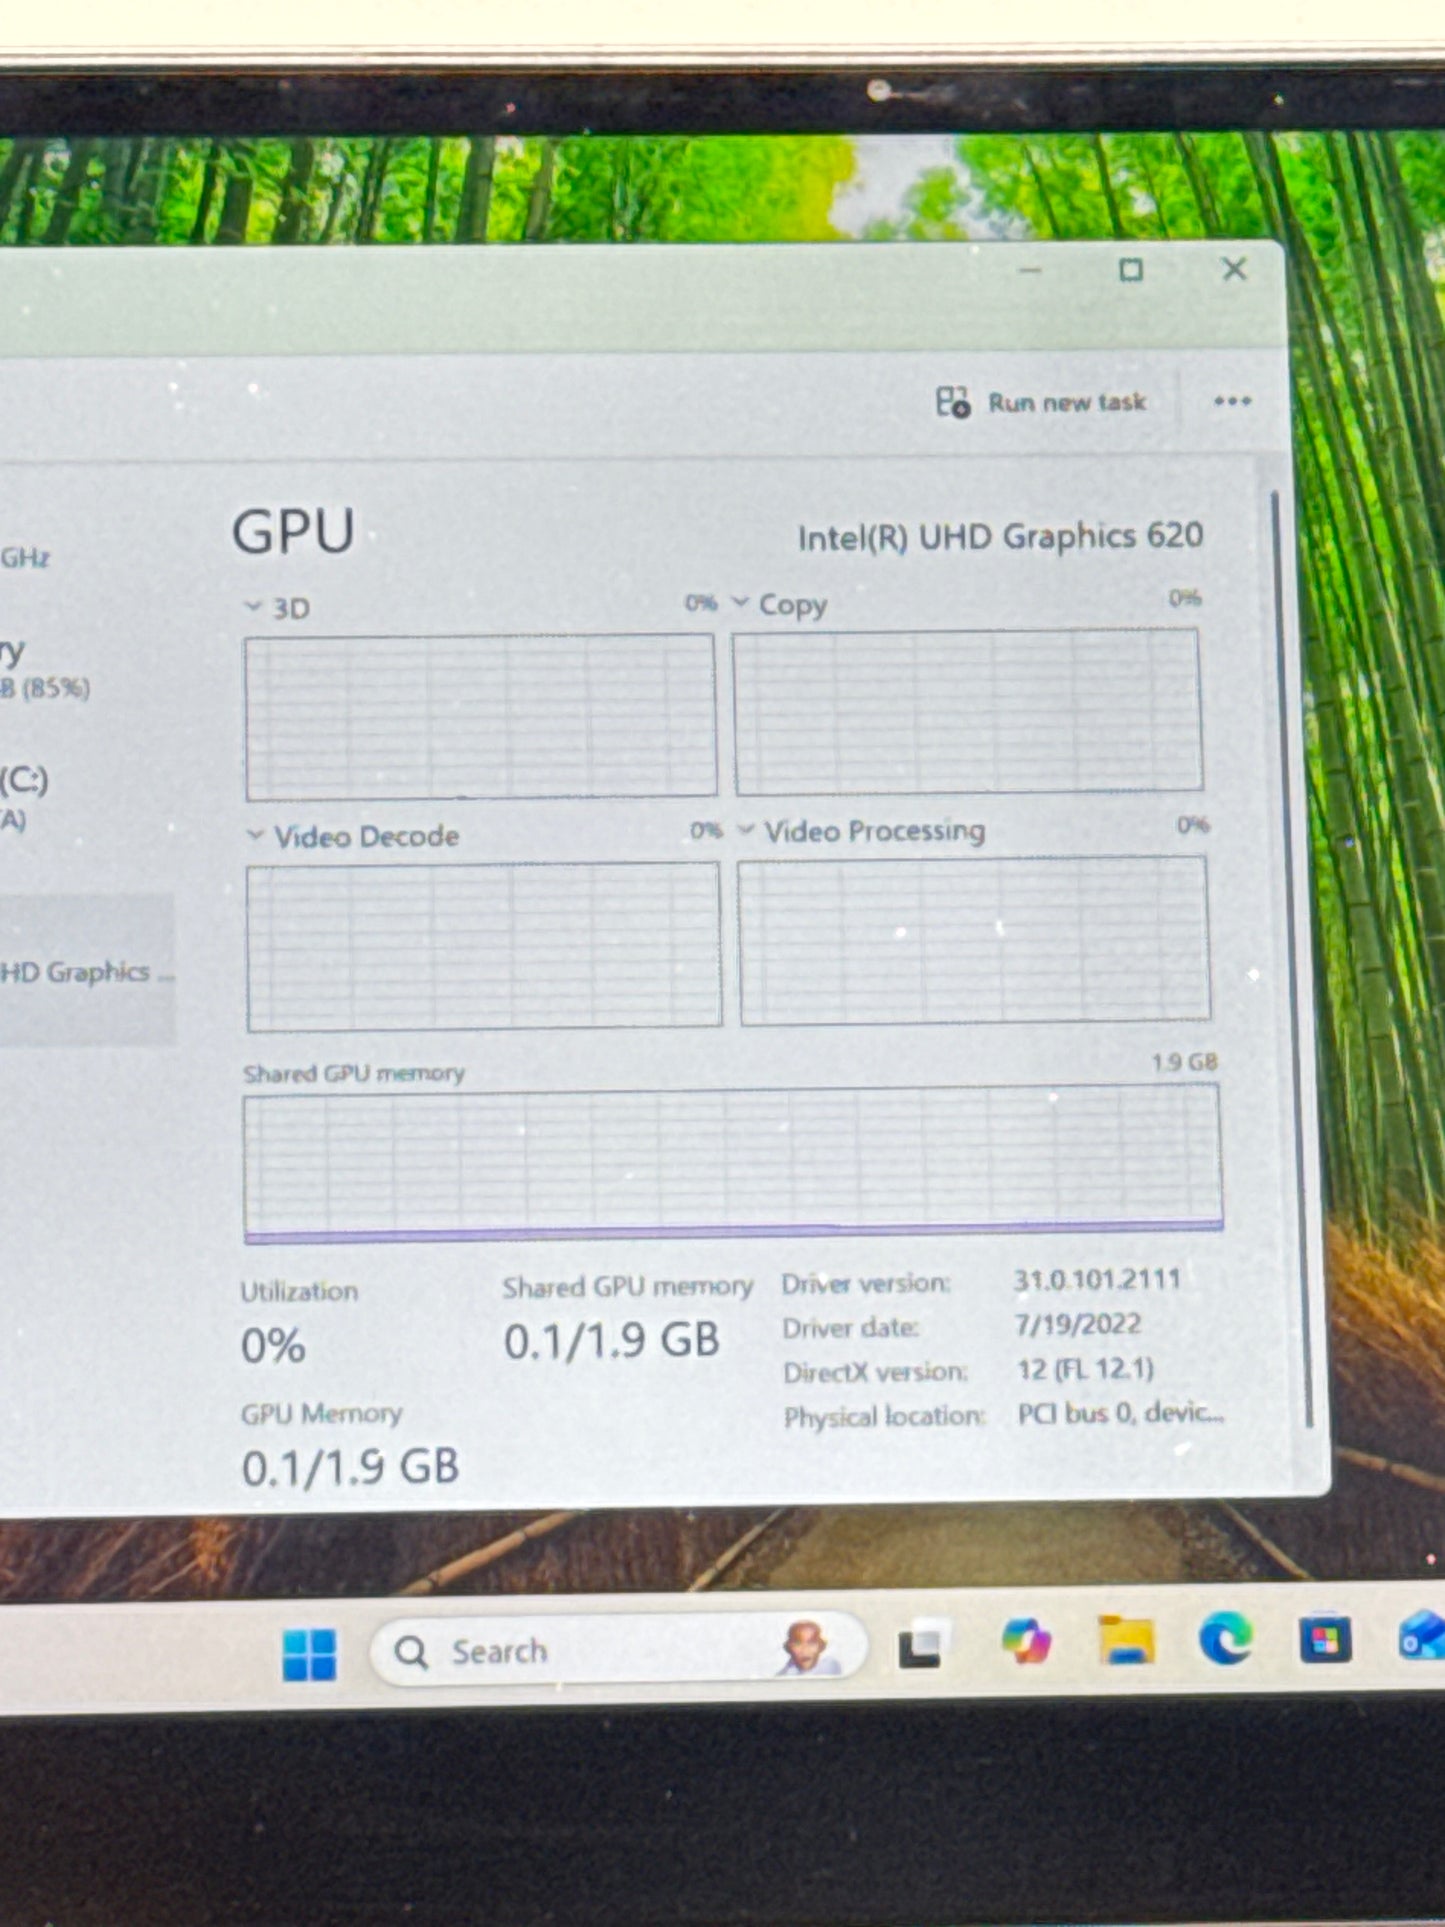Launch Microsoft Edge from the taskbar
The image size is (1445, 1927).
tap(1225, 1639)
